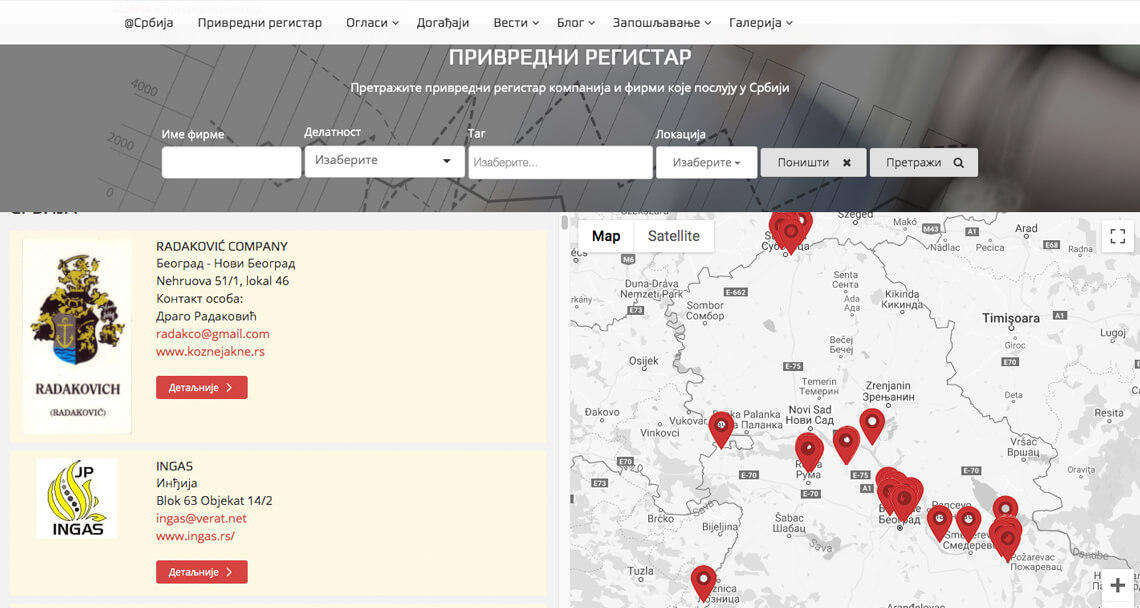Switch the map to Map view
This screenshot has height=608, width=1140.
[606, 236]
